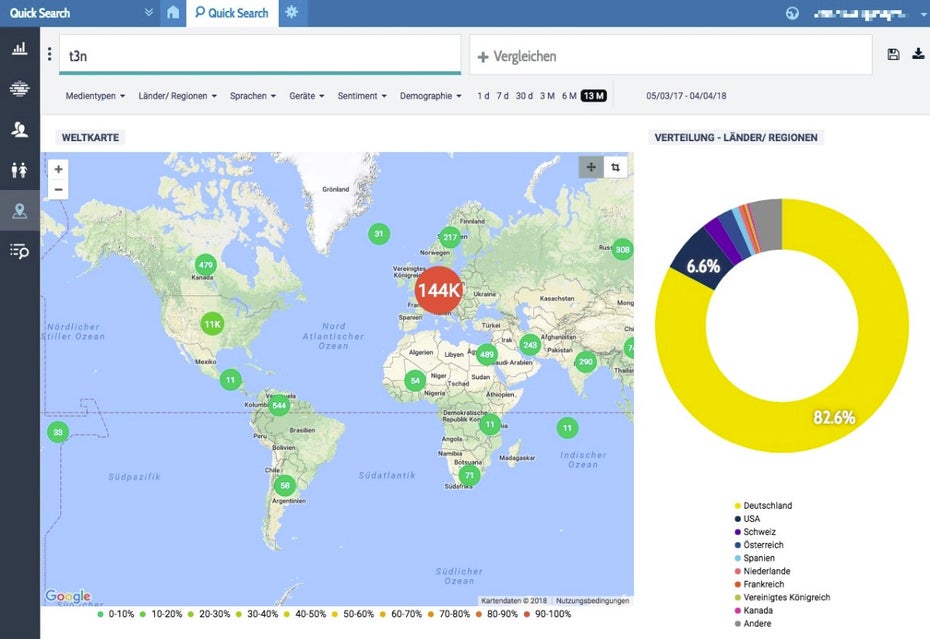Toggle Deutschland in the chart legend
This screenshot has width=930, height=639.
pyautogui.click(x=763, y=506)
